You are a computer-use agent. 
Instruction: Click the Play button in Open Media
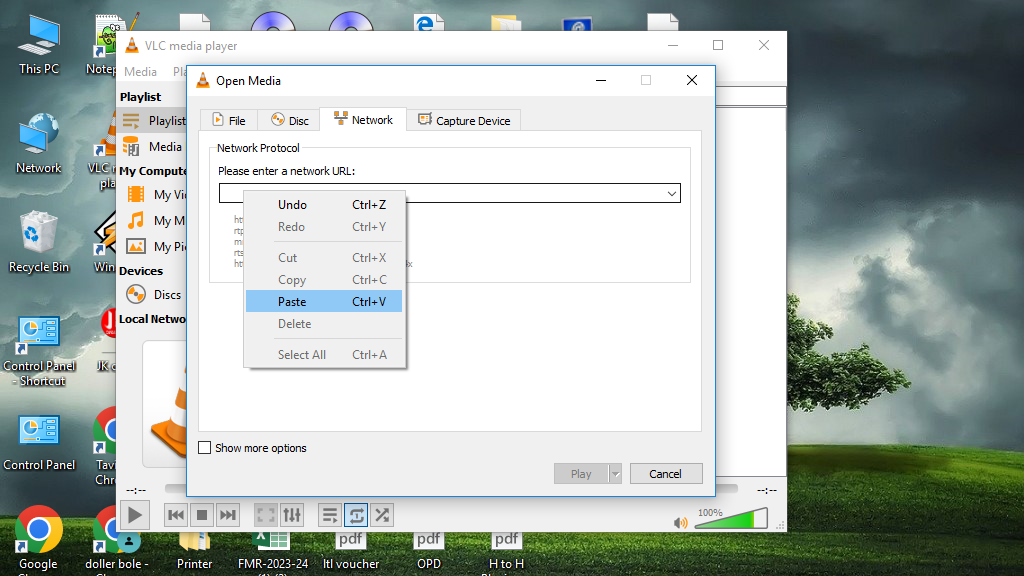[581, 473]
